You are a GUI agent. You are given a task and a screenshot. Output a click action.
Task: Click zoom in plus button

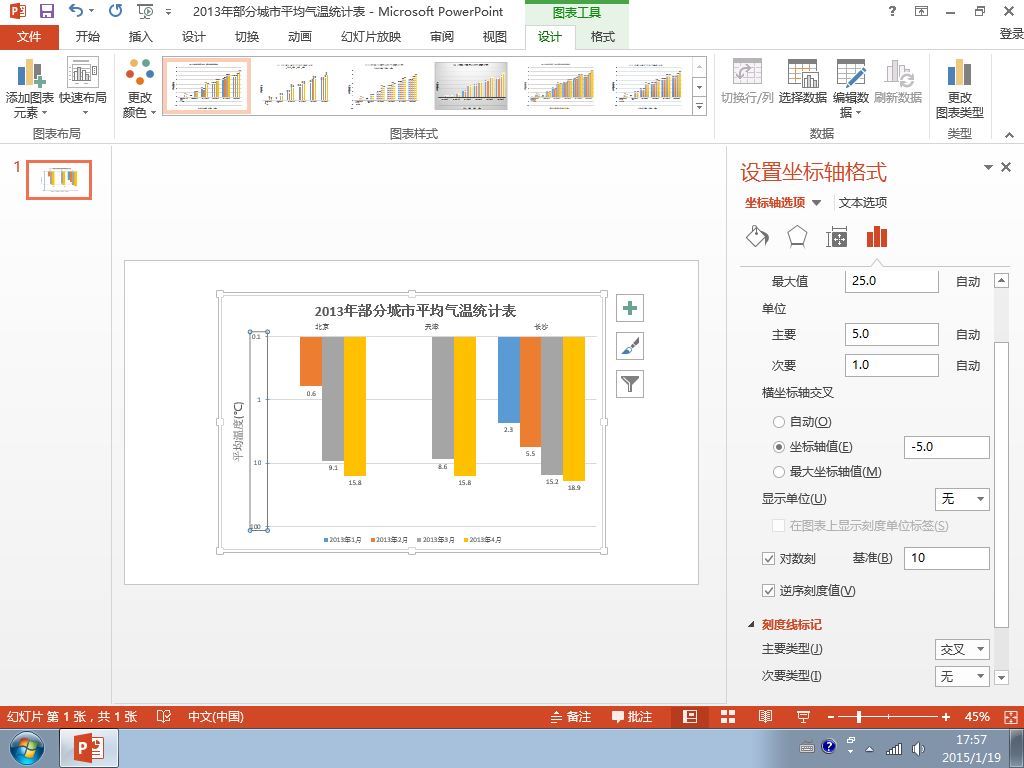click(x=946, y=717)
